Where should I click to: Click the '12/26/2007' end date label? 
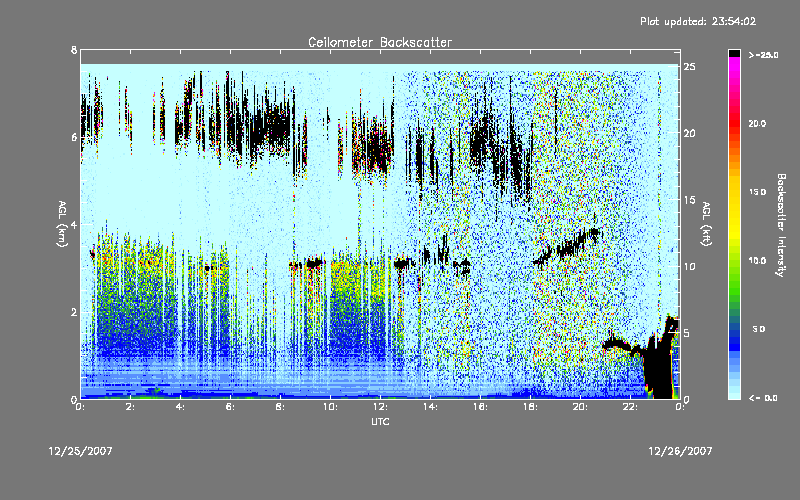(x=680, y=452)
